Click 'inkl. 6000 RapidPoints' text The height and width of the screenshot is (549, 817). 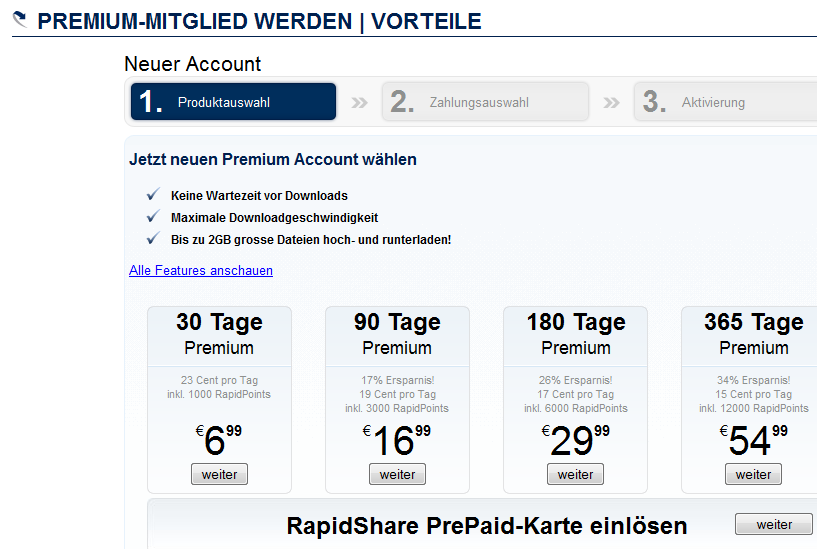point(576,408)
